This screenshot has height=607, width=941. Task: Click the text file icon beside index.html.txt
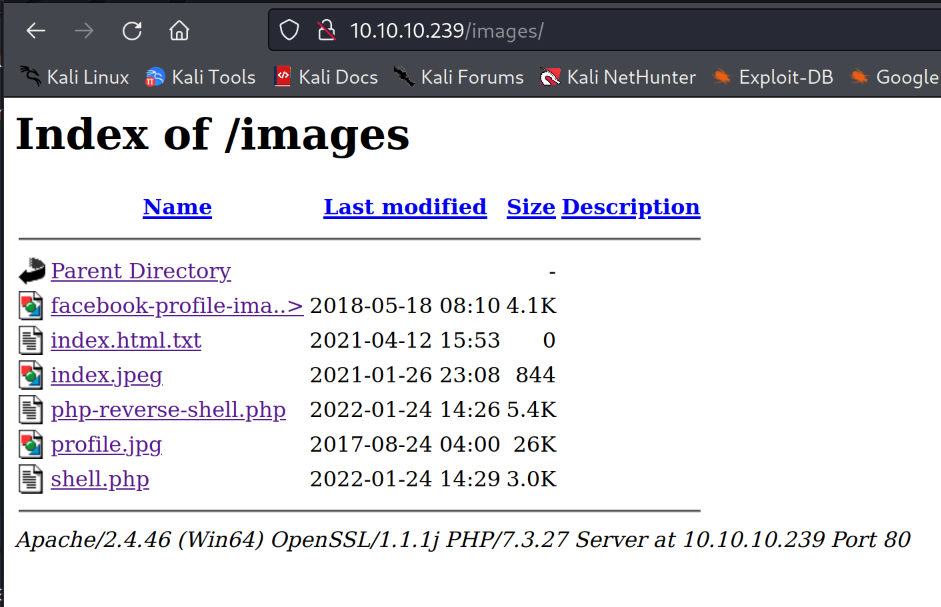tap(32, 341)
